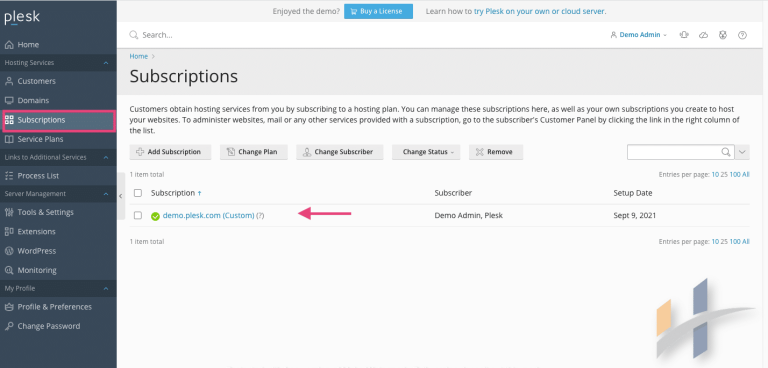Click the Service Plans book icon
Viewport: 768px width, 368px height.
pyautogui.click(x=9, y=139)
